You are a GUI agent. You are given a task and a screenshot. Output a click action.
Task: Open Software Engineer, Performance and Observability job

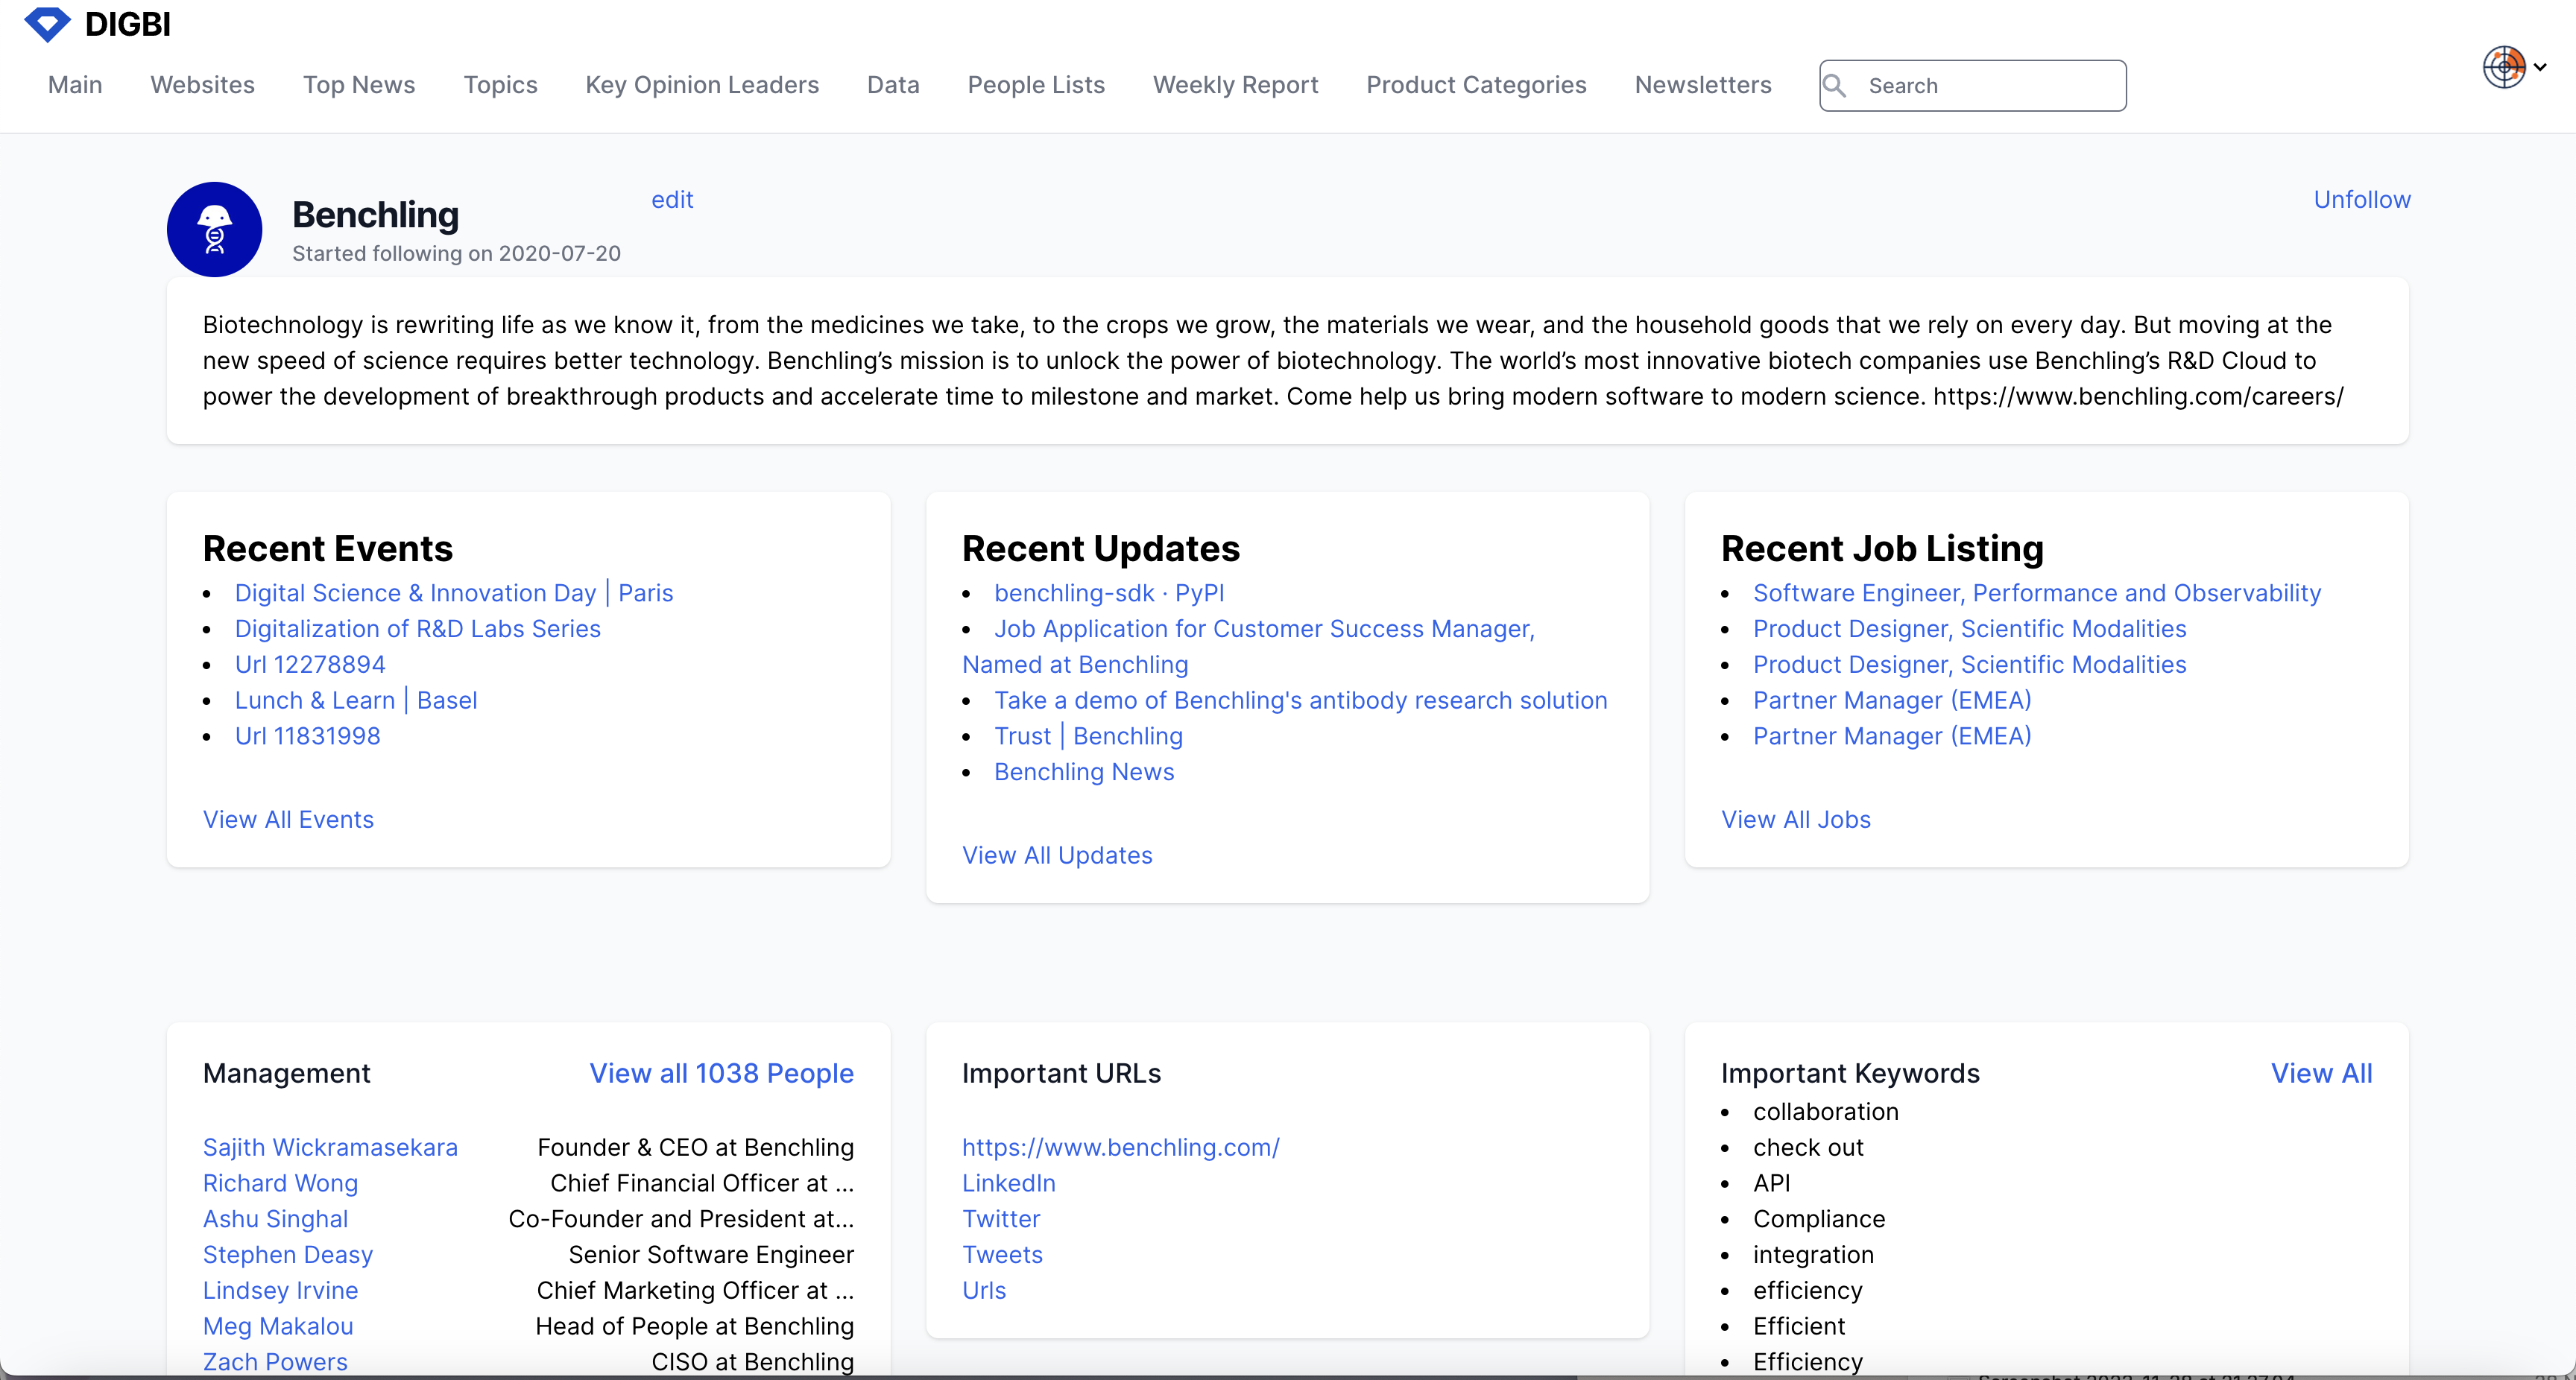(x=2037, y=593)
